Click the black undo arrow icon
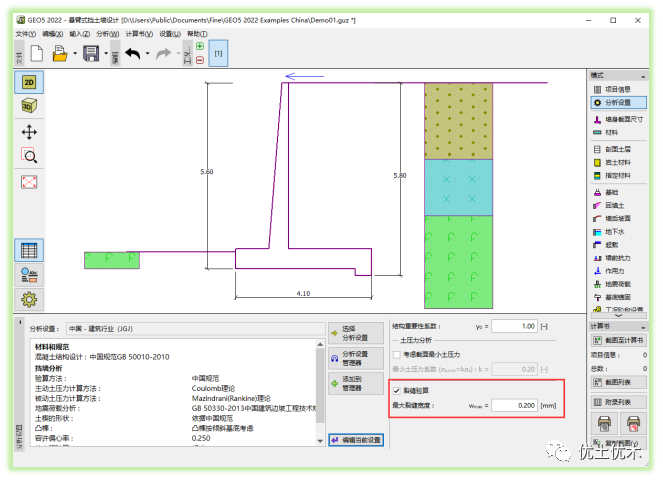The image size is (663, 481). click(x=133, y=54)
